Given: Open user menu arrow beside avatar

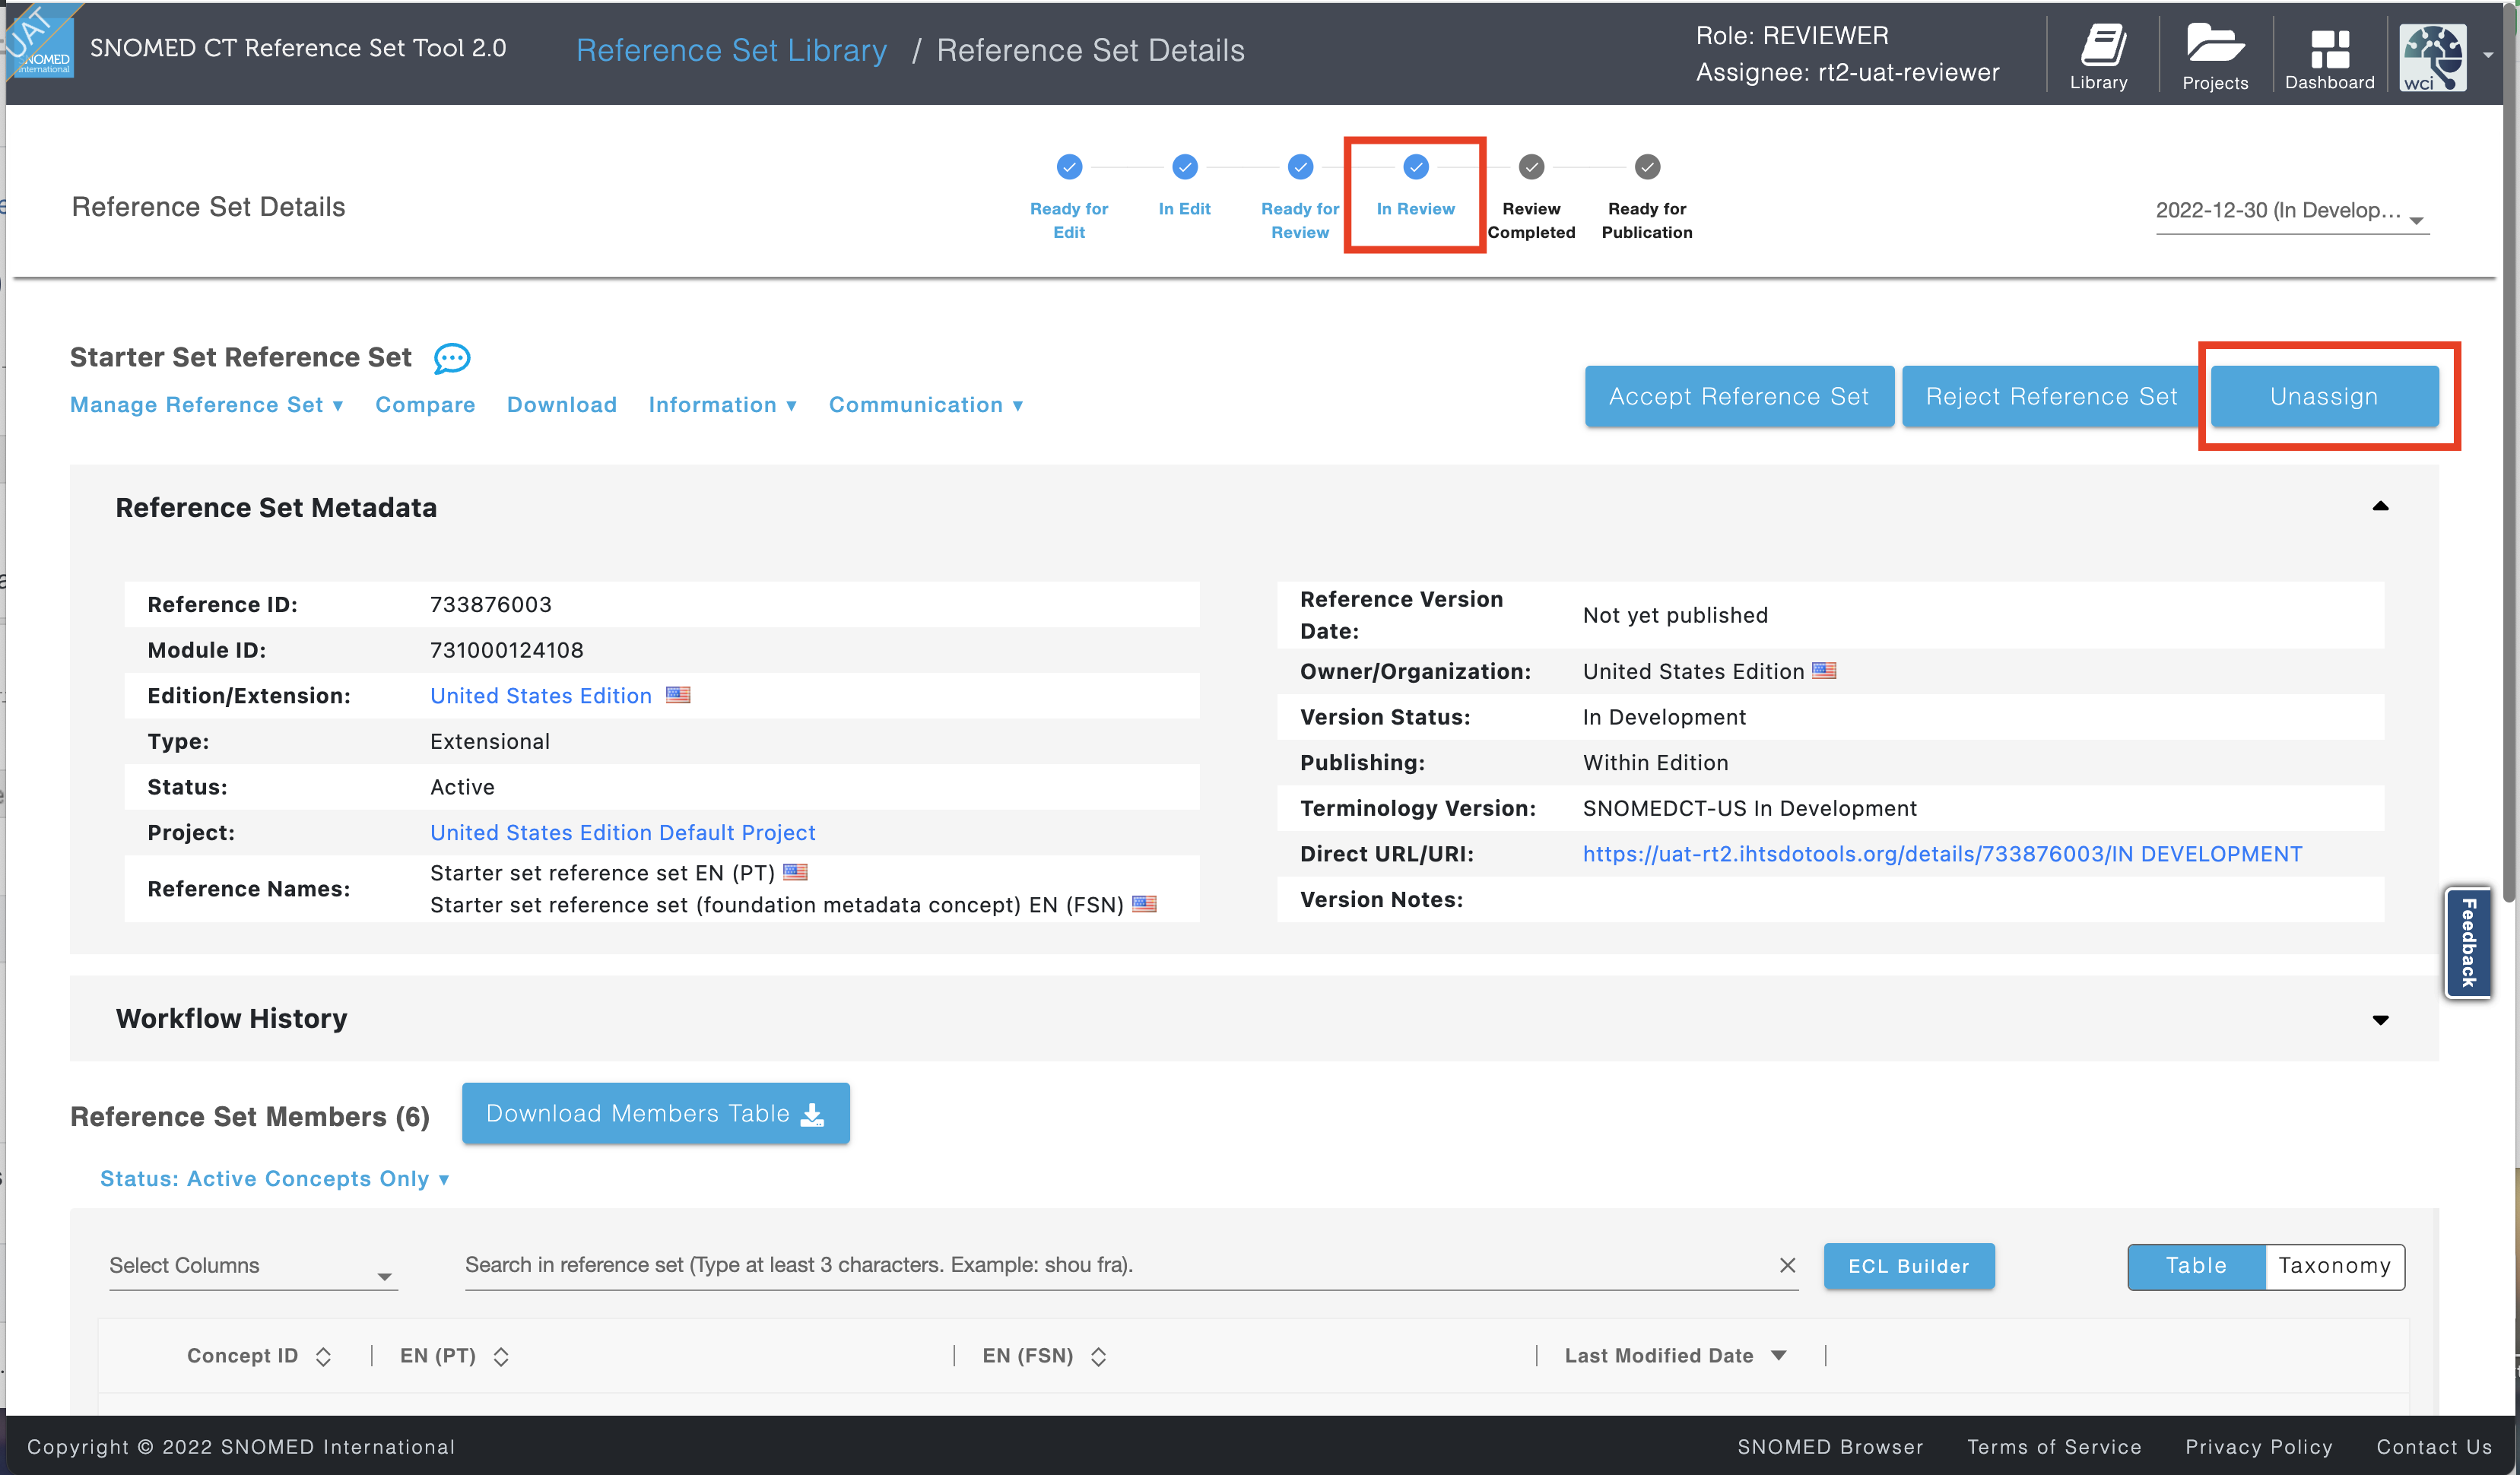Looking at the screenshot, I should click(2488, 56).
